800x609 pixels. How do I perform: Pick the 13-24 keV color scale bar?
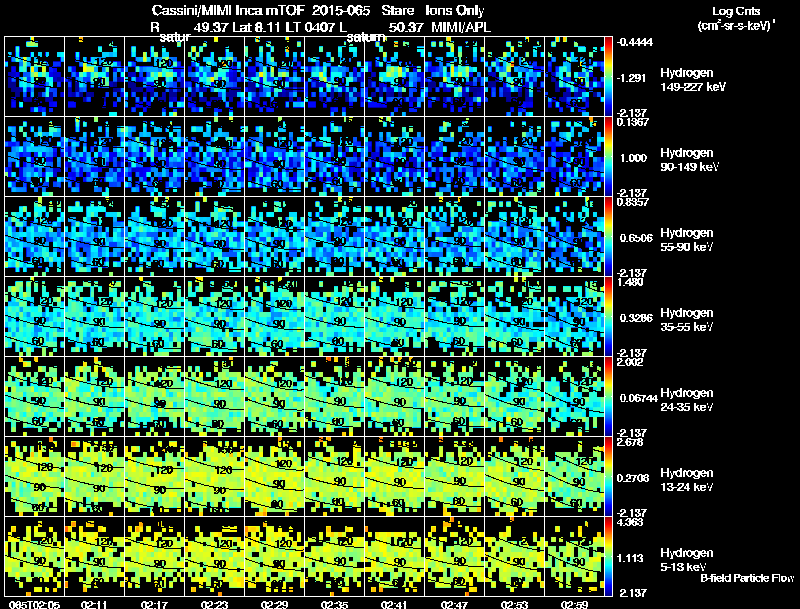tap(610, 476)
